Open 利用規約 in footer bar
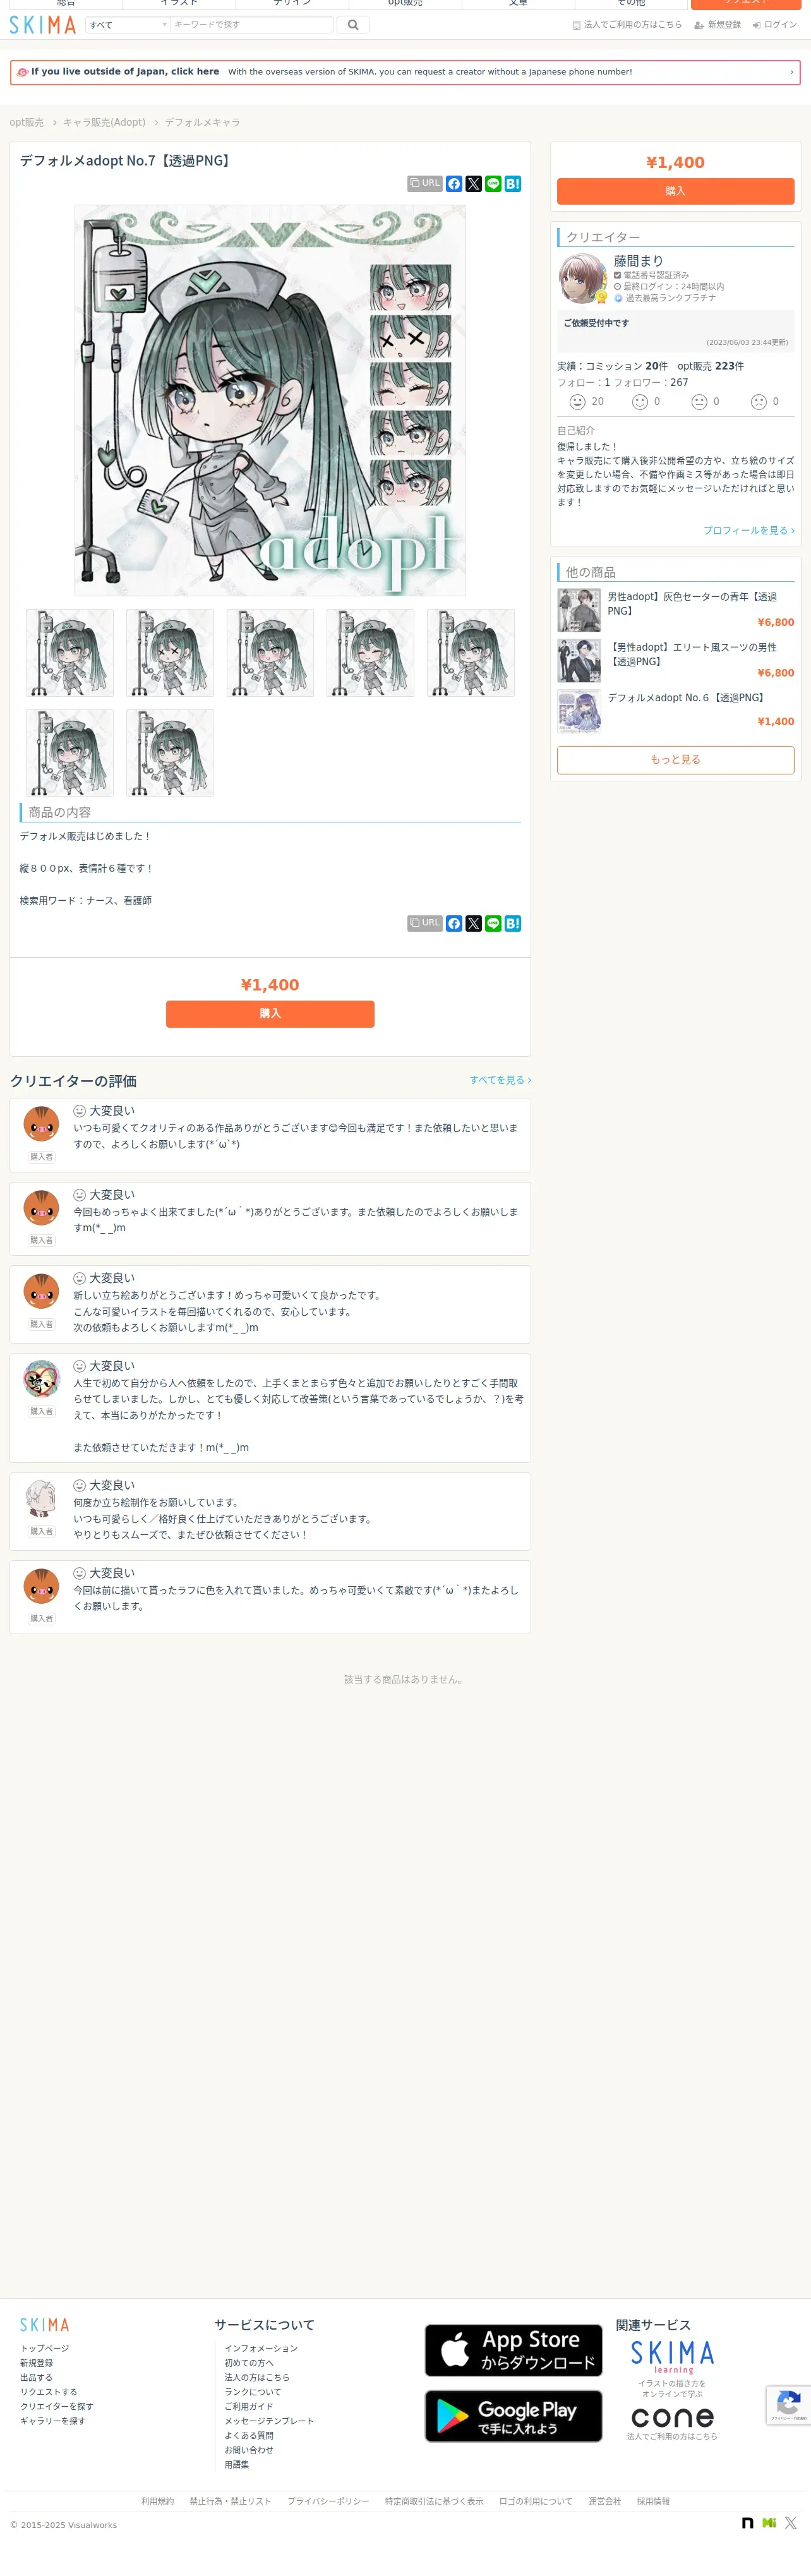 pyautogui.click(x=157, y=2501)
